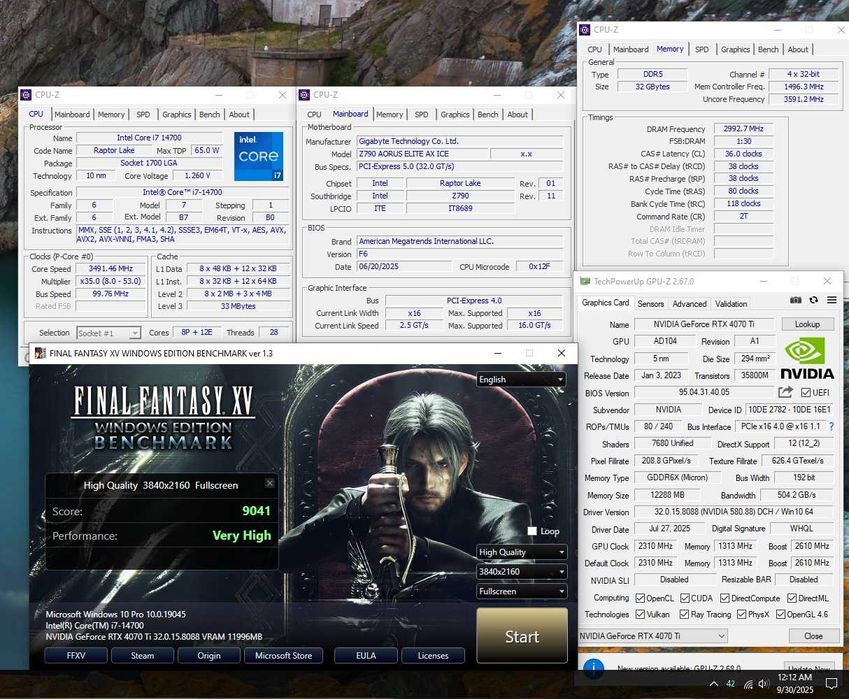
Task: Toggle the DirectML checkbox
Action: pos(792,598)
